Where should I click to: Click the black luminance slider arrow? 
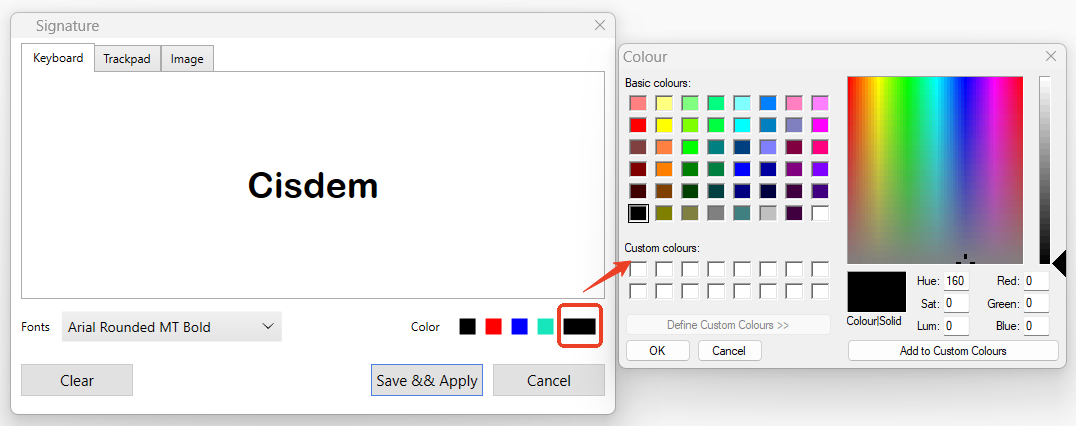tap(1058, 263)
